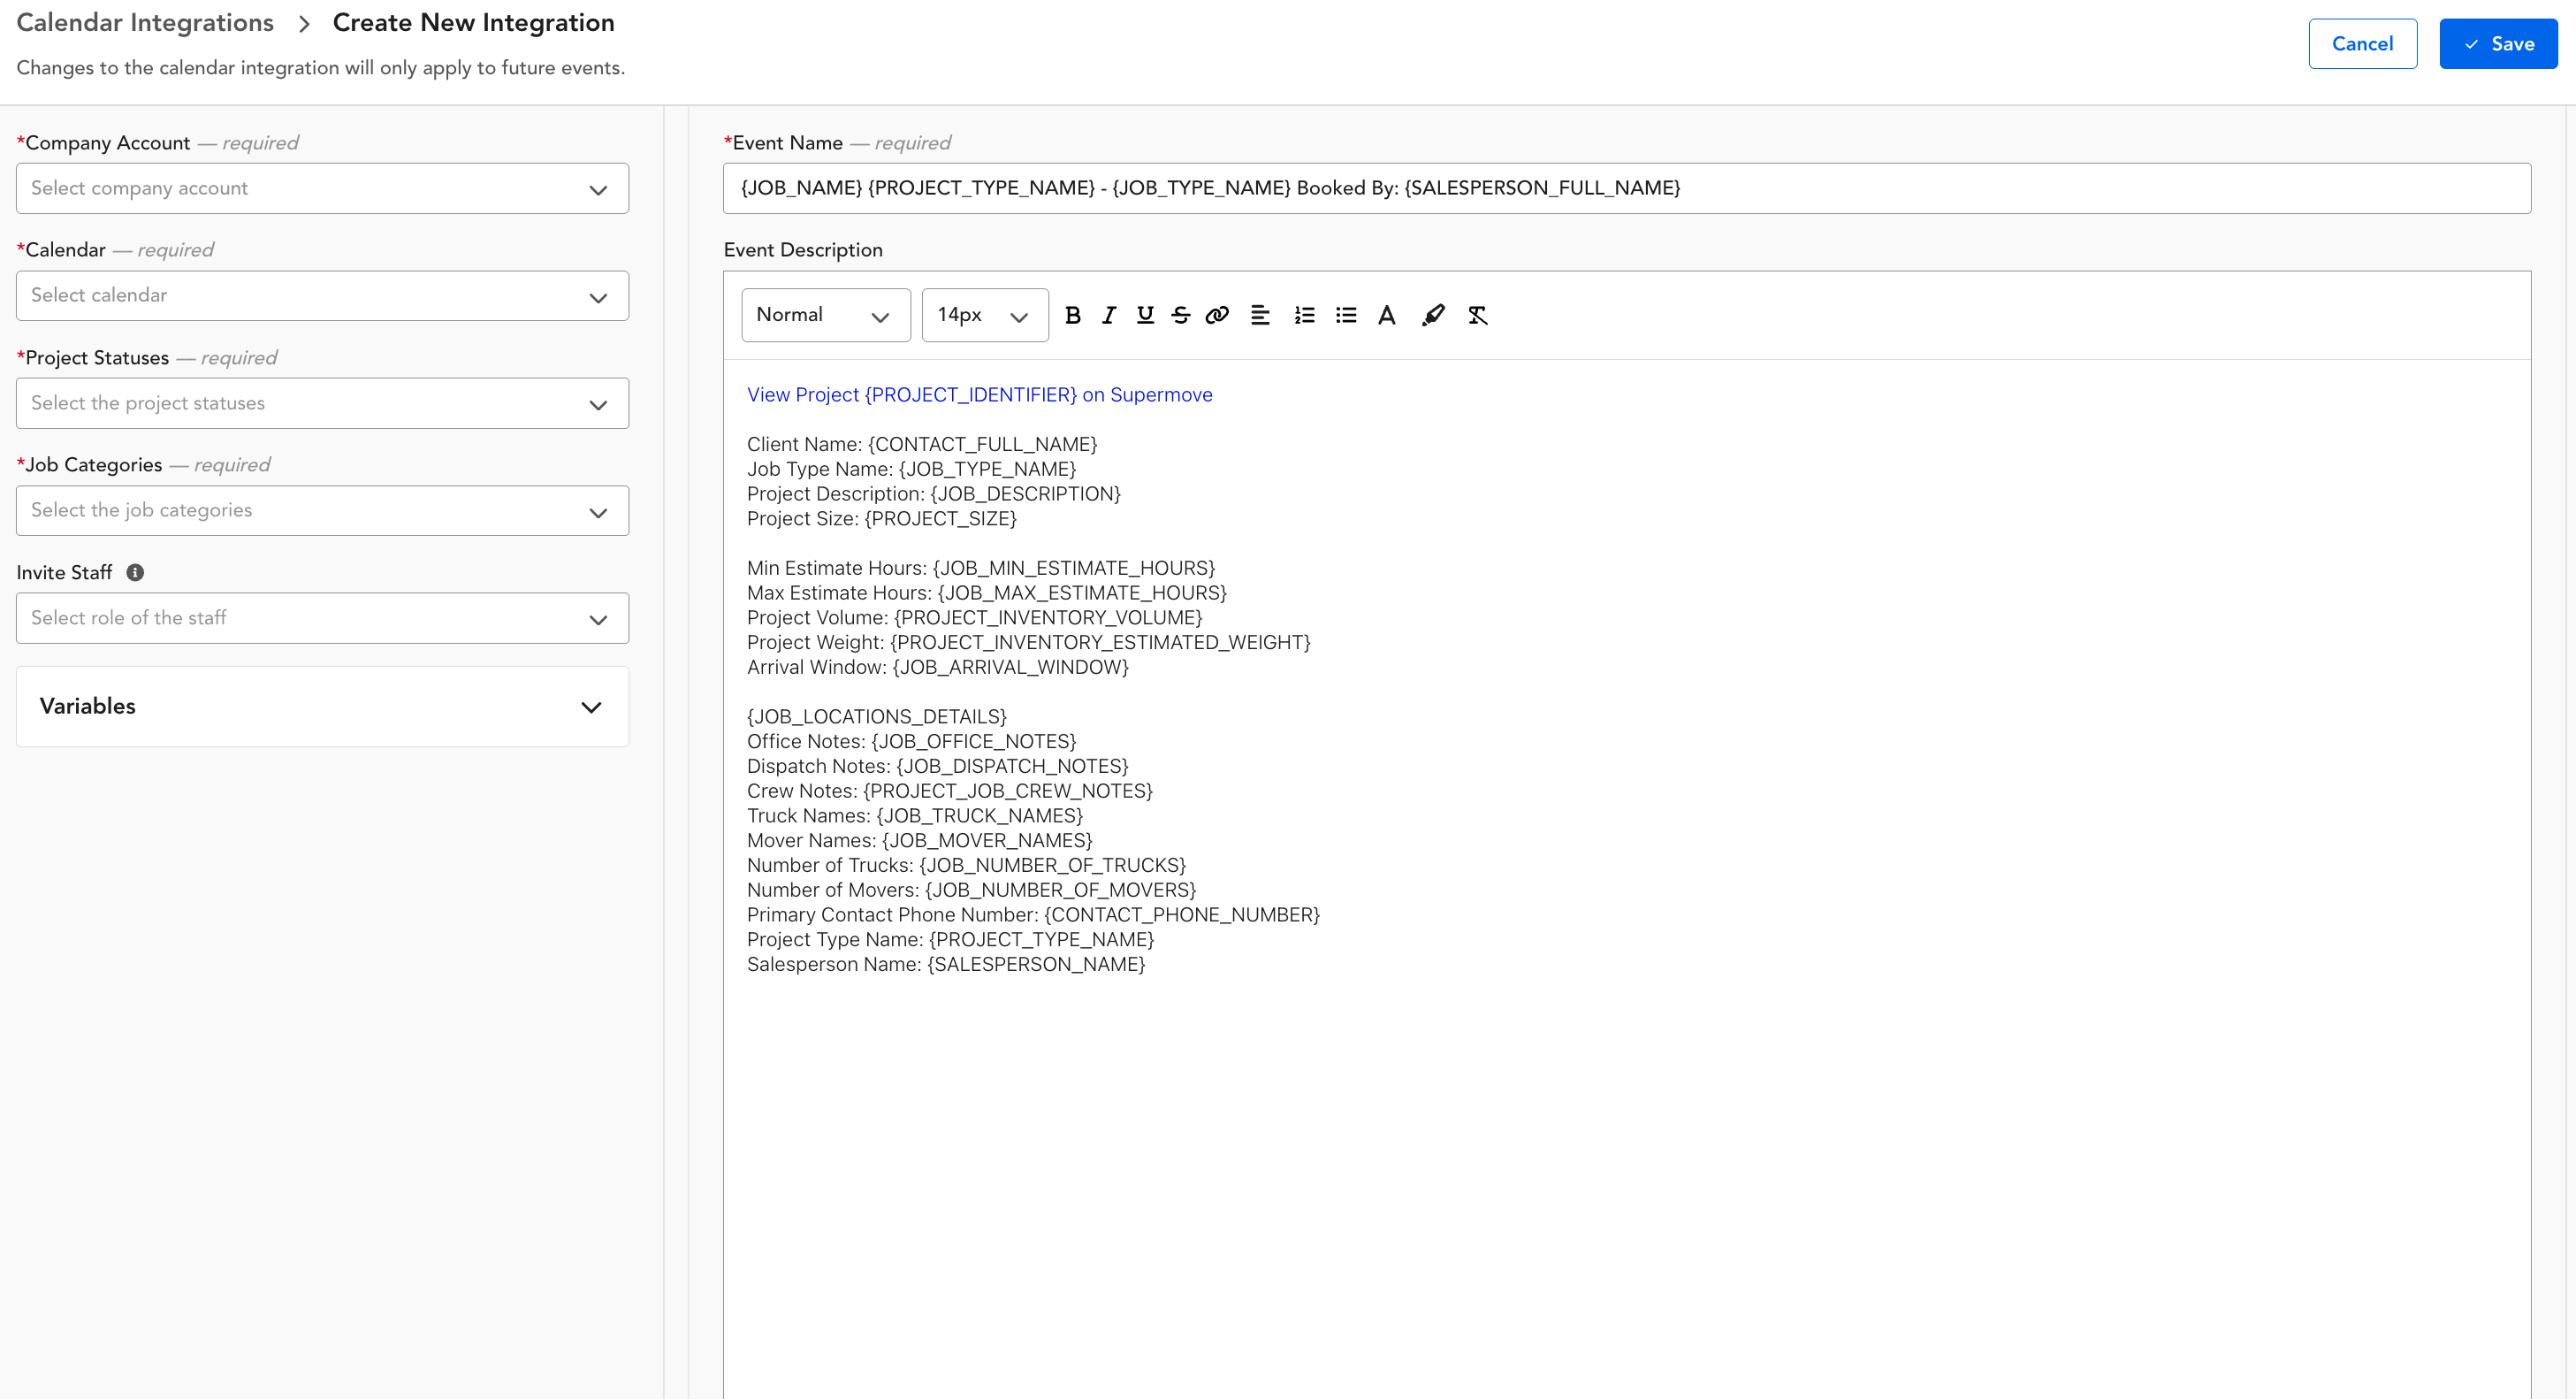The width and height of the screenshot is (2576, 1399).
Task: Apply strikethrough formatting
Action: click(1181, 315)
